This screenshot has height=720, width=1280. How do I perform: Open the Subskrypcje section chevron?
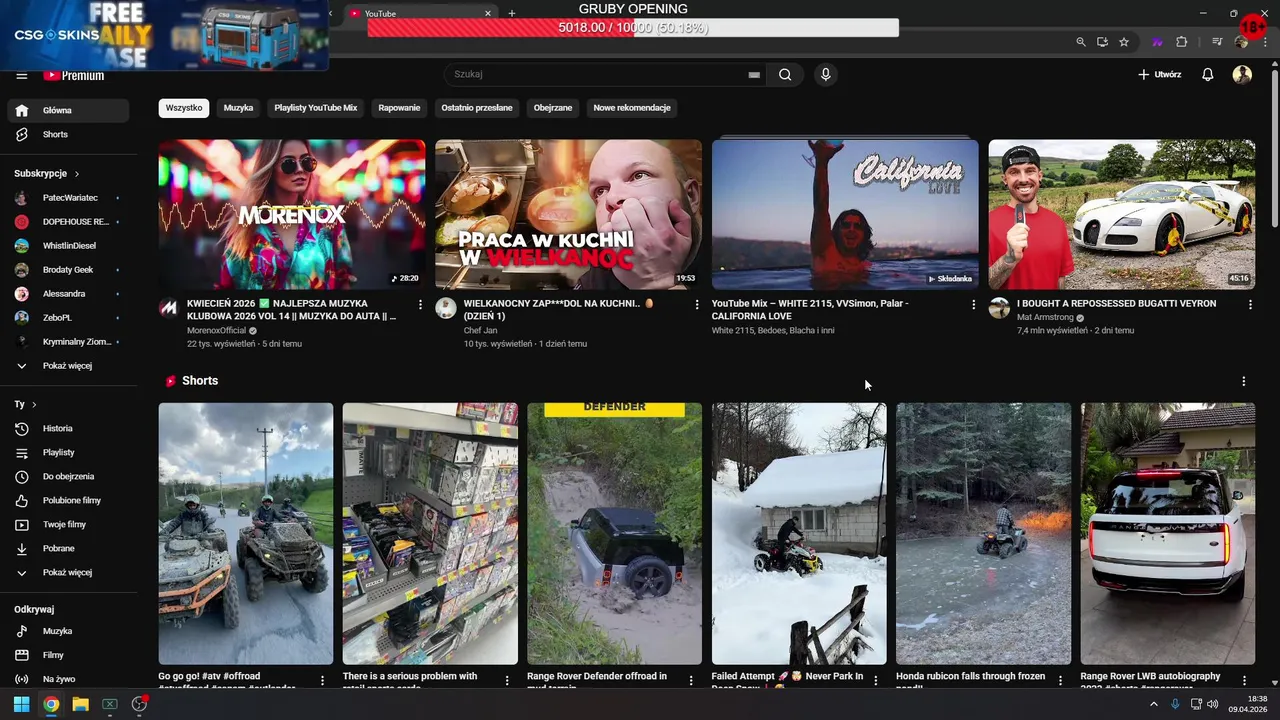point(76,173)
